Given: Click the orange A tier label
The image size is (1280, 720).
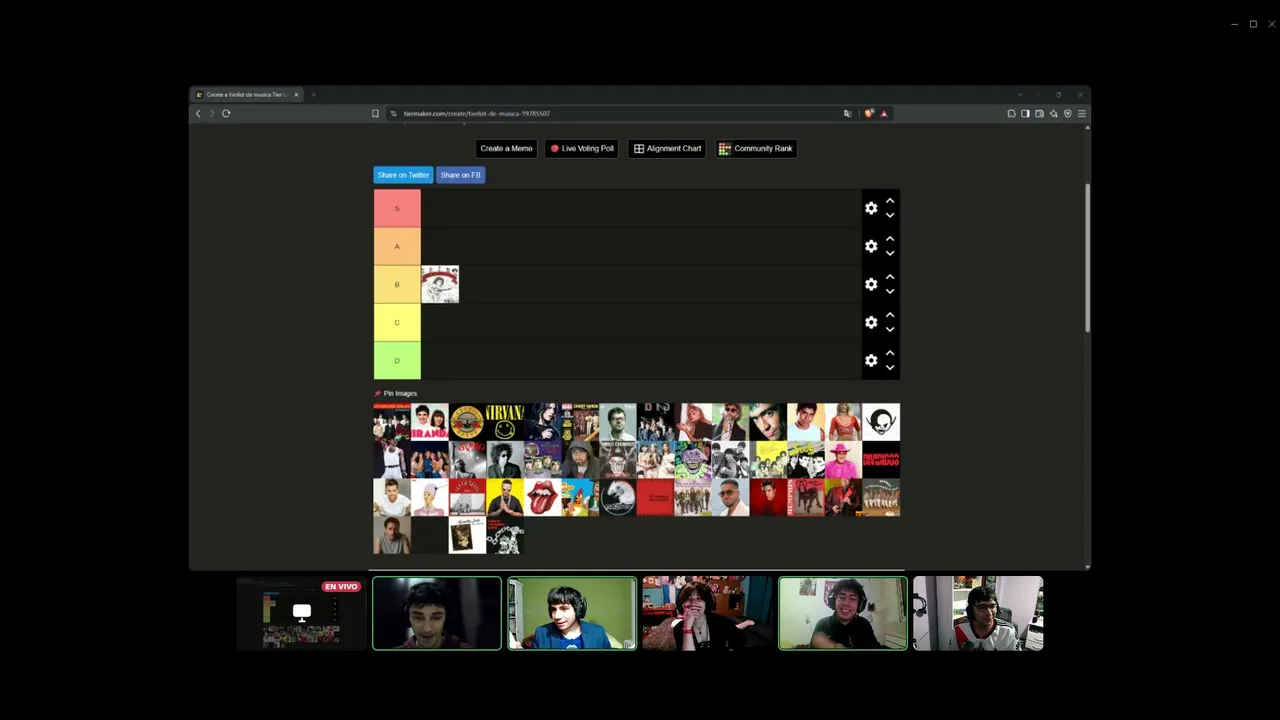Looking at the screenshot, I should click(397, 246).
